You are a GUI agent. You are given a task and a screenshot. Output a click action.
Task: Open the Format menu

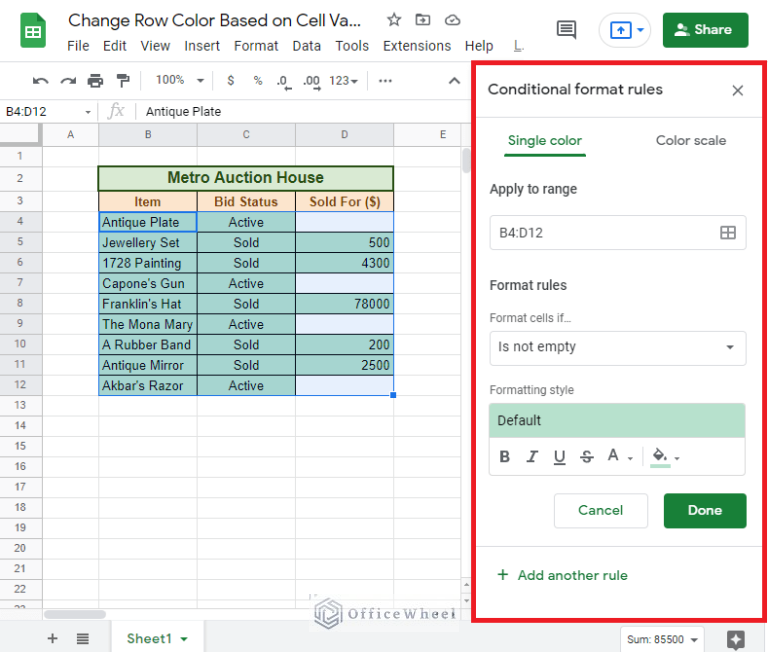[256, 46]
